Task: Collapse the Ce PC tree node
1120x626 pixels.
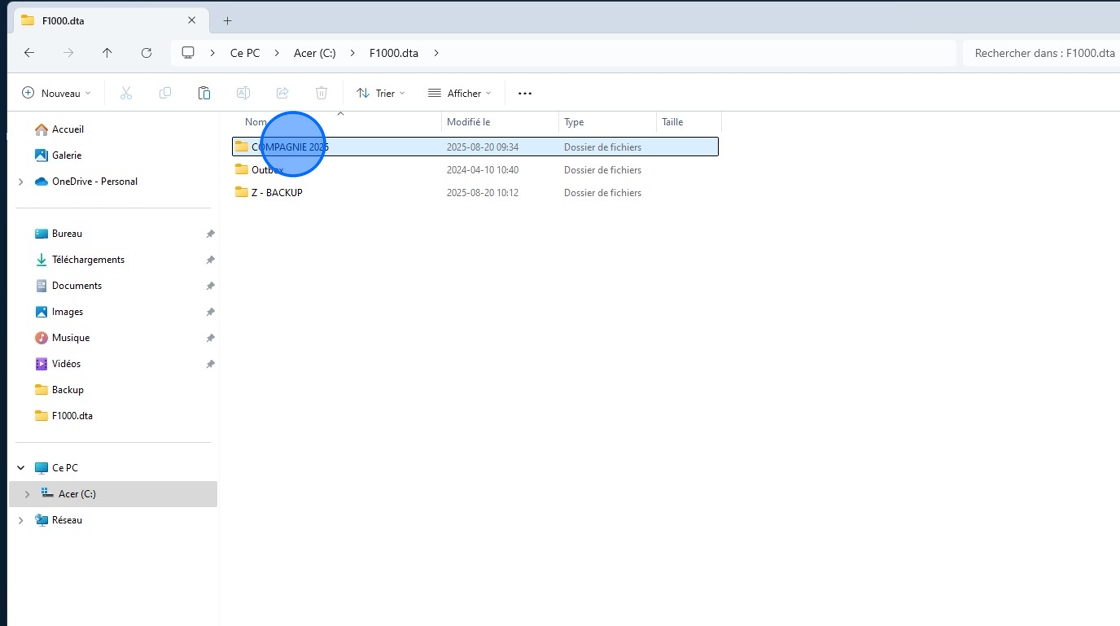Action: [x=21, y=468]
